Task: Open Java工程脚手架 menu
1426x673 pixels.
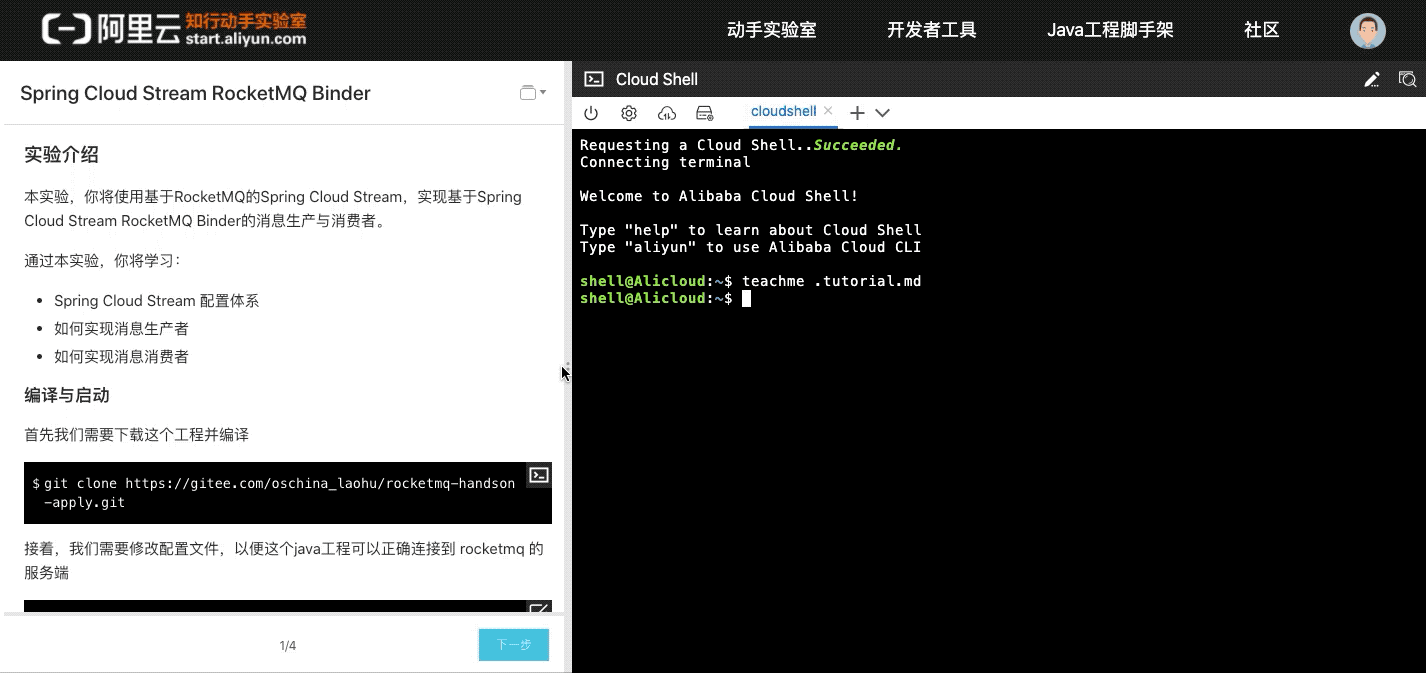Action: 1110,30
